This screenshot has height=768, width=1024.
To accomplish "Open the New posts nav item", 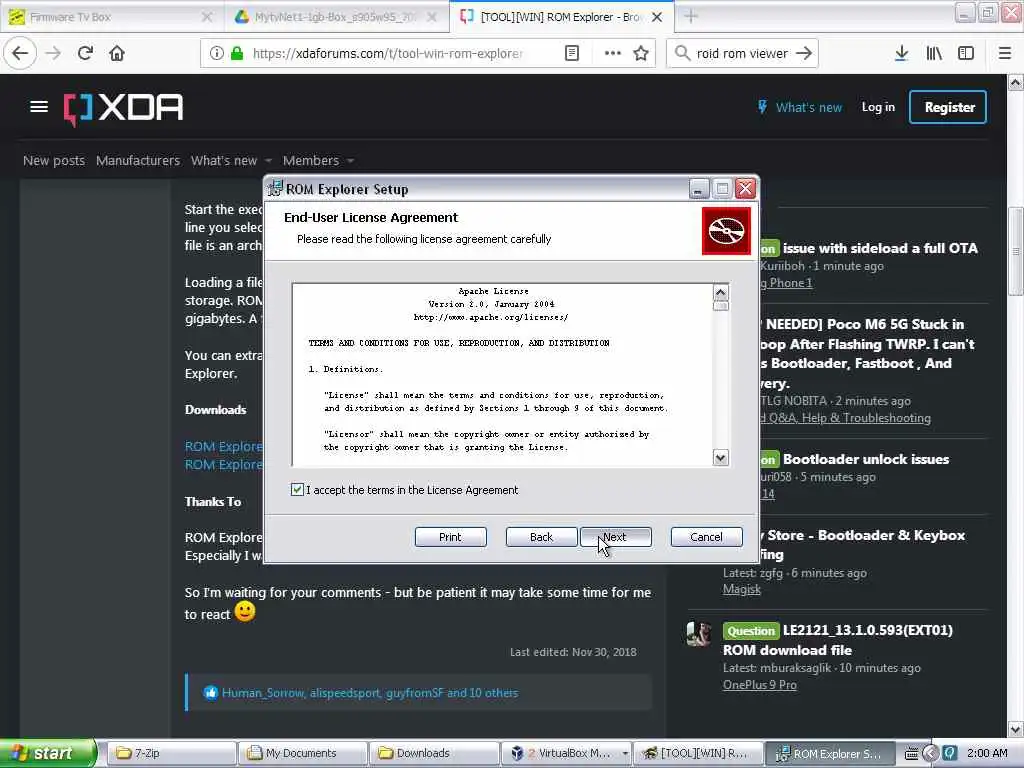I will [x=54, y=161].
